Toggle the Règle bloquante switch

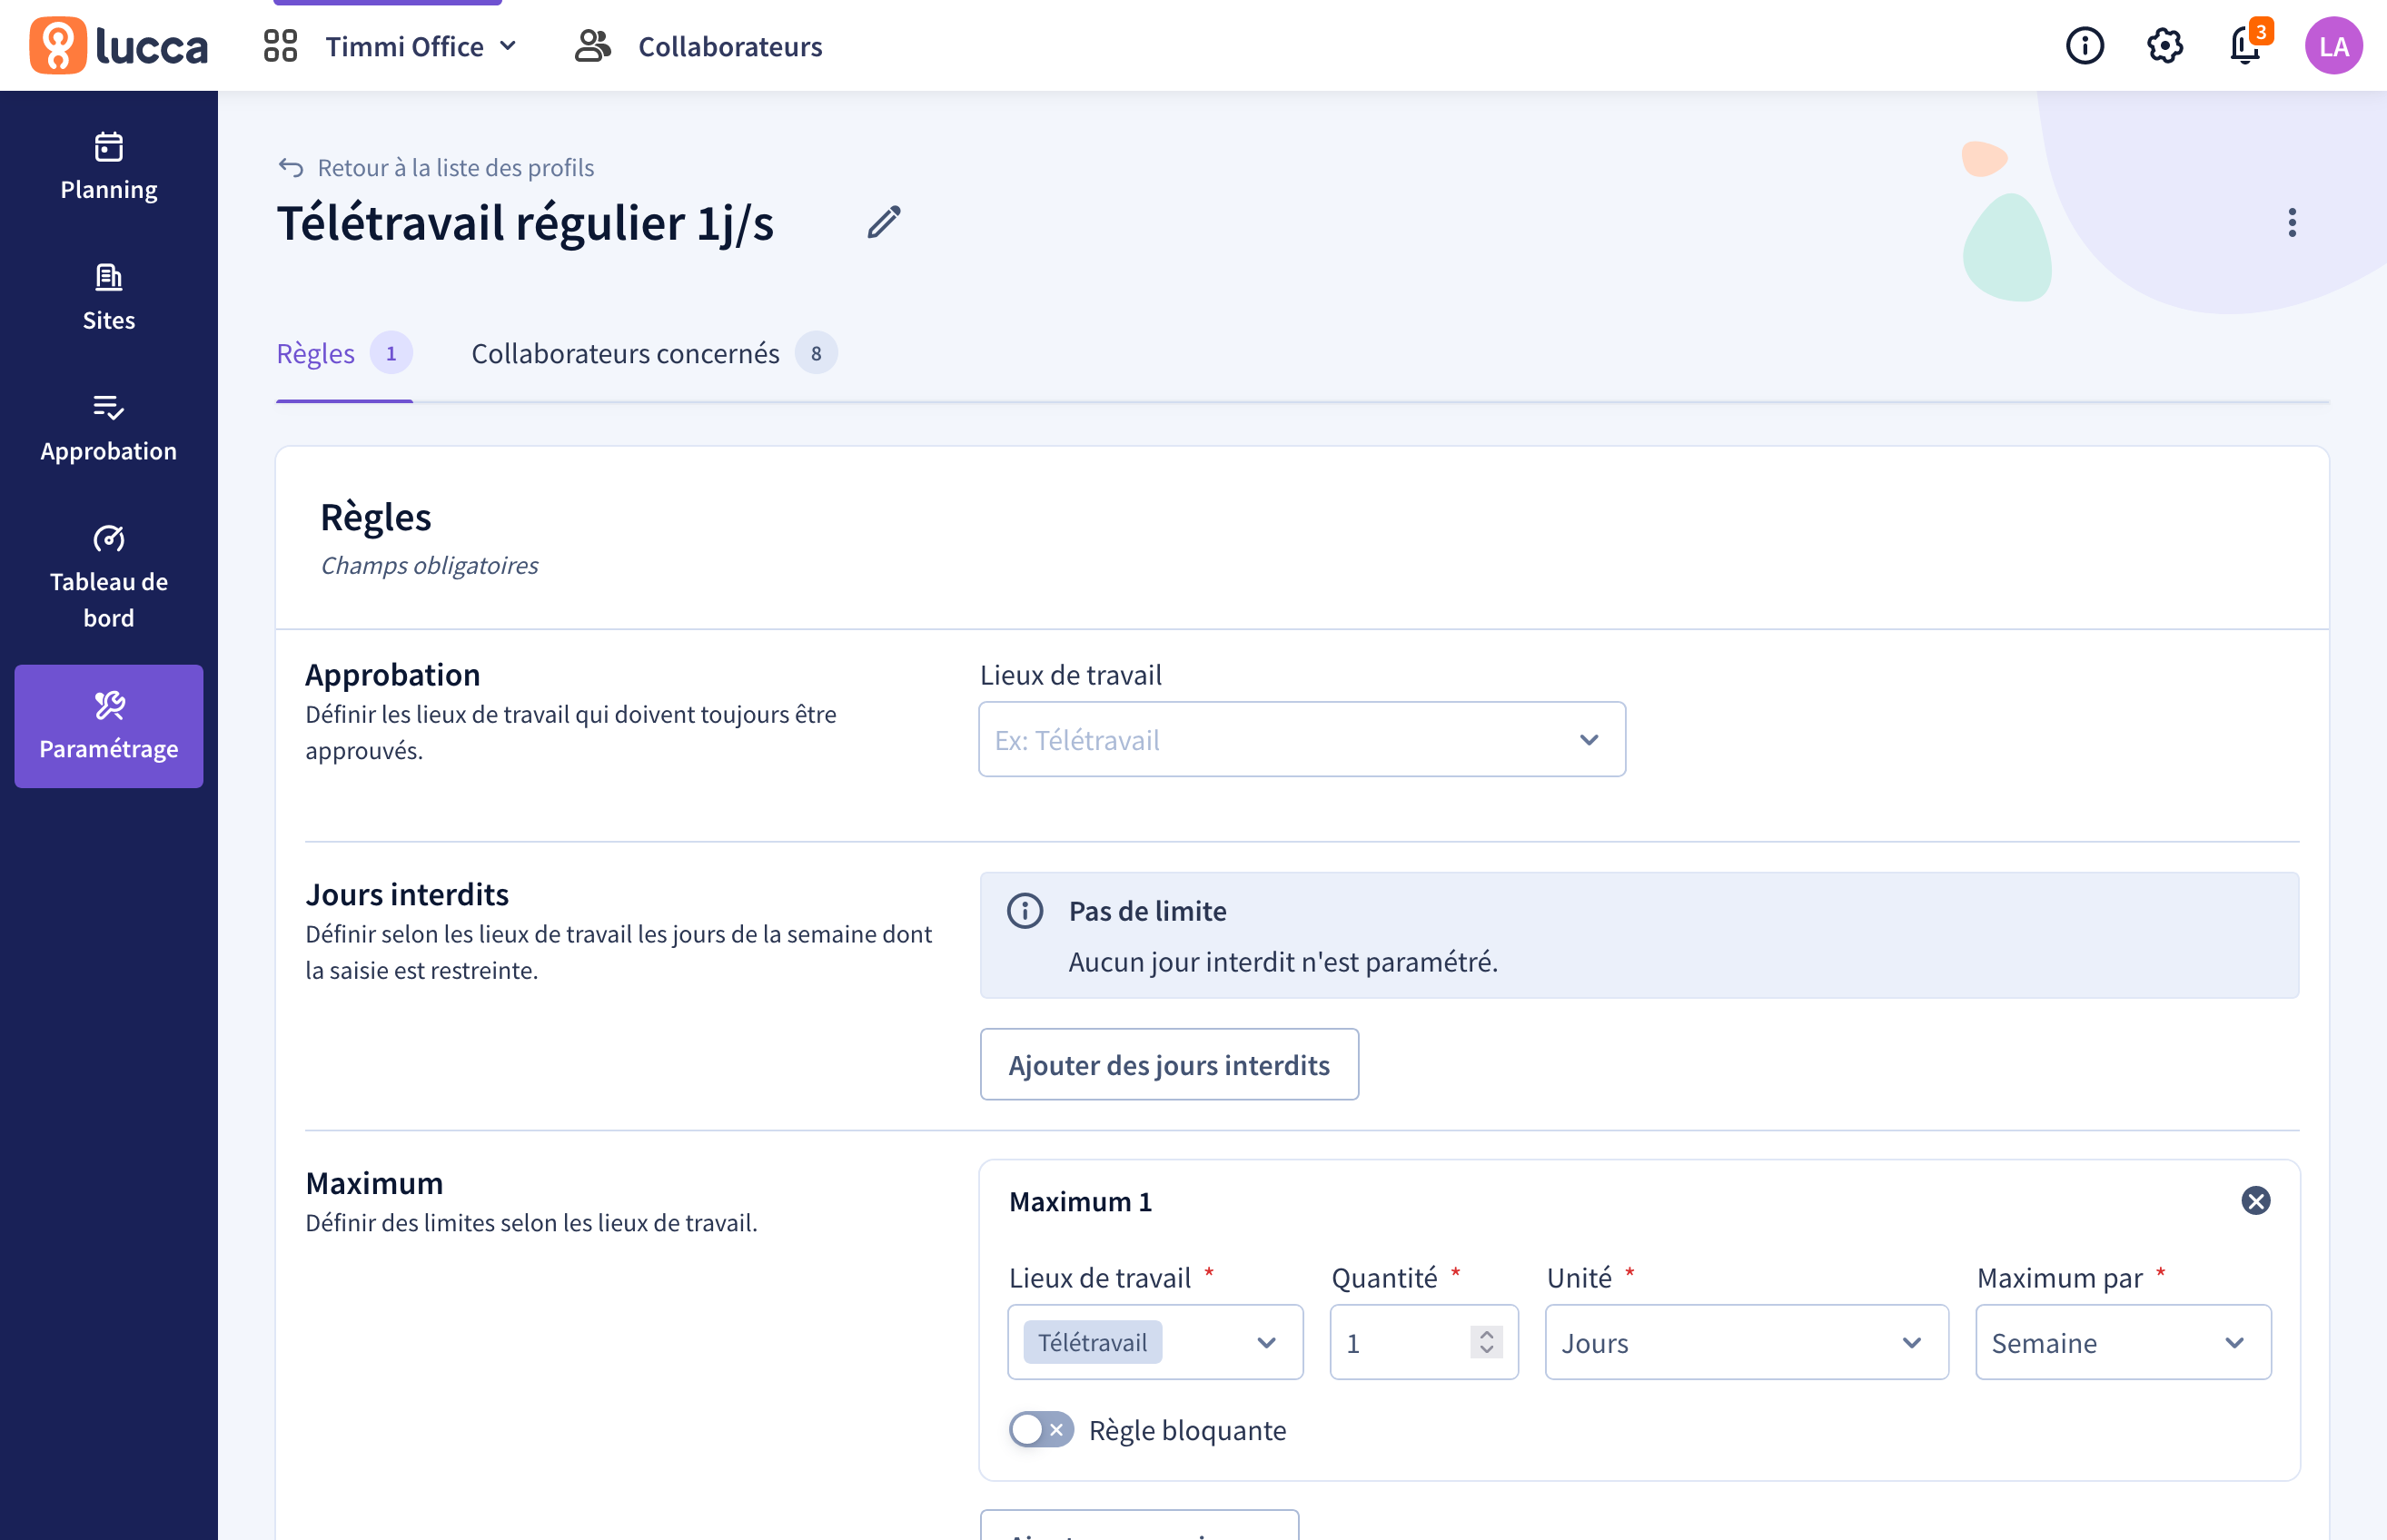1041,1429
